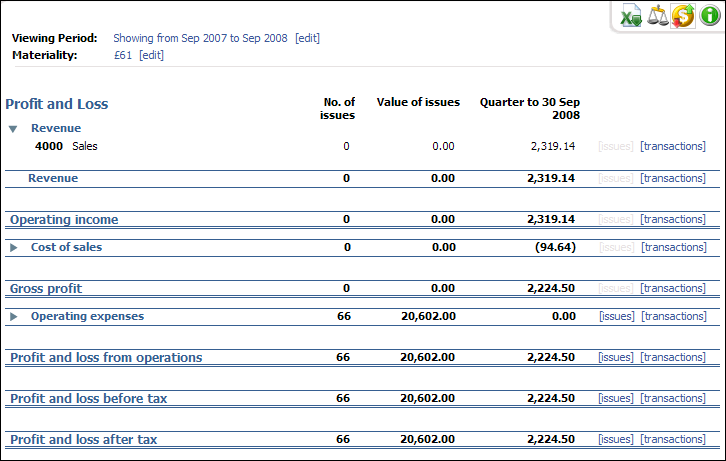Image resolution: width=726 pixels, height=461 pixels.
Task: Select the profit and loss dollar icon
Action: [x=683, y=16]
